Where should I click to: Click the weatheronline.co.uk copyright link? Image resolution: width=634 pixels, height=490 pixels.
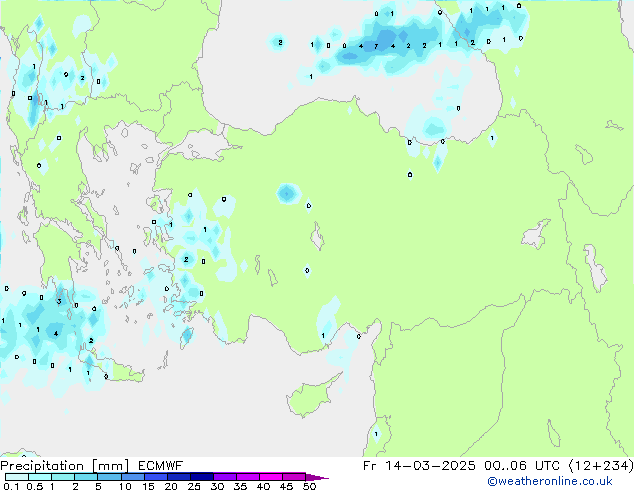550,481
